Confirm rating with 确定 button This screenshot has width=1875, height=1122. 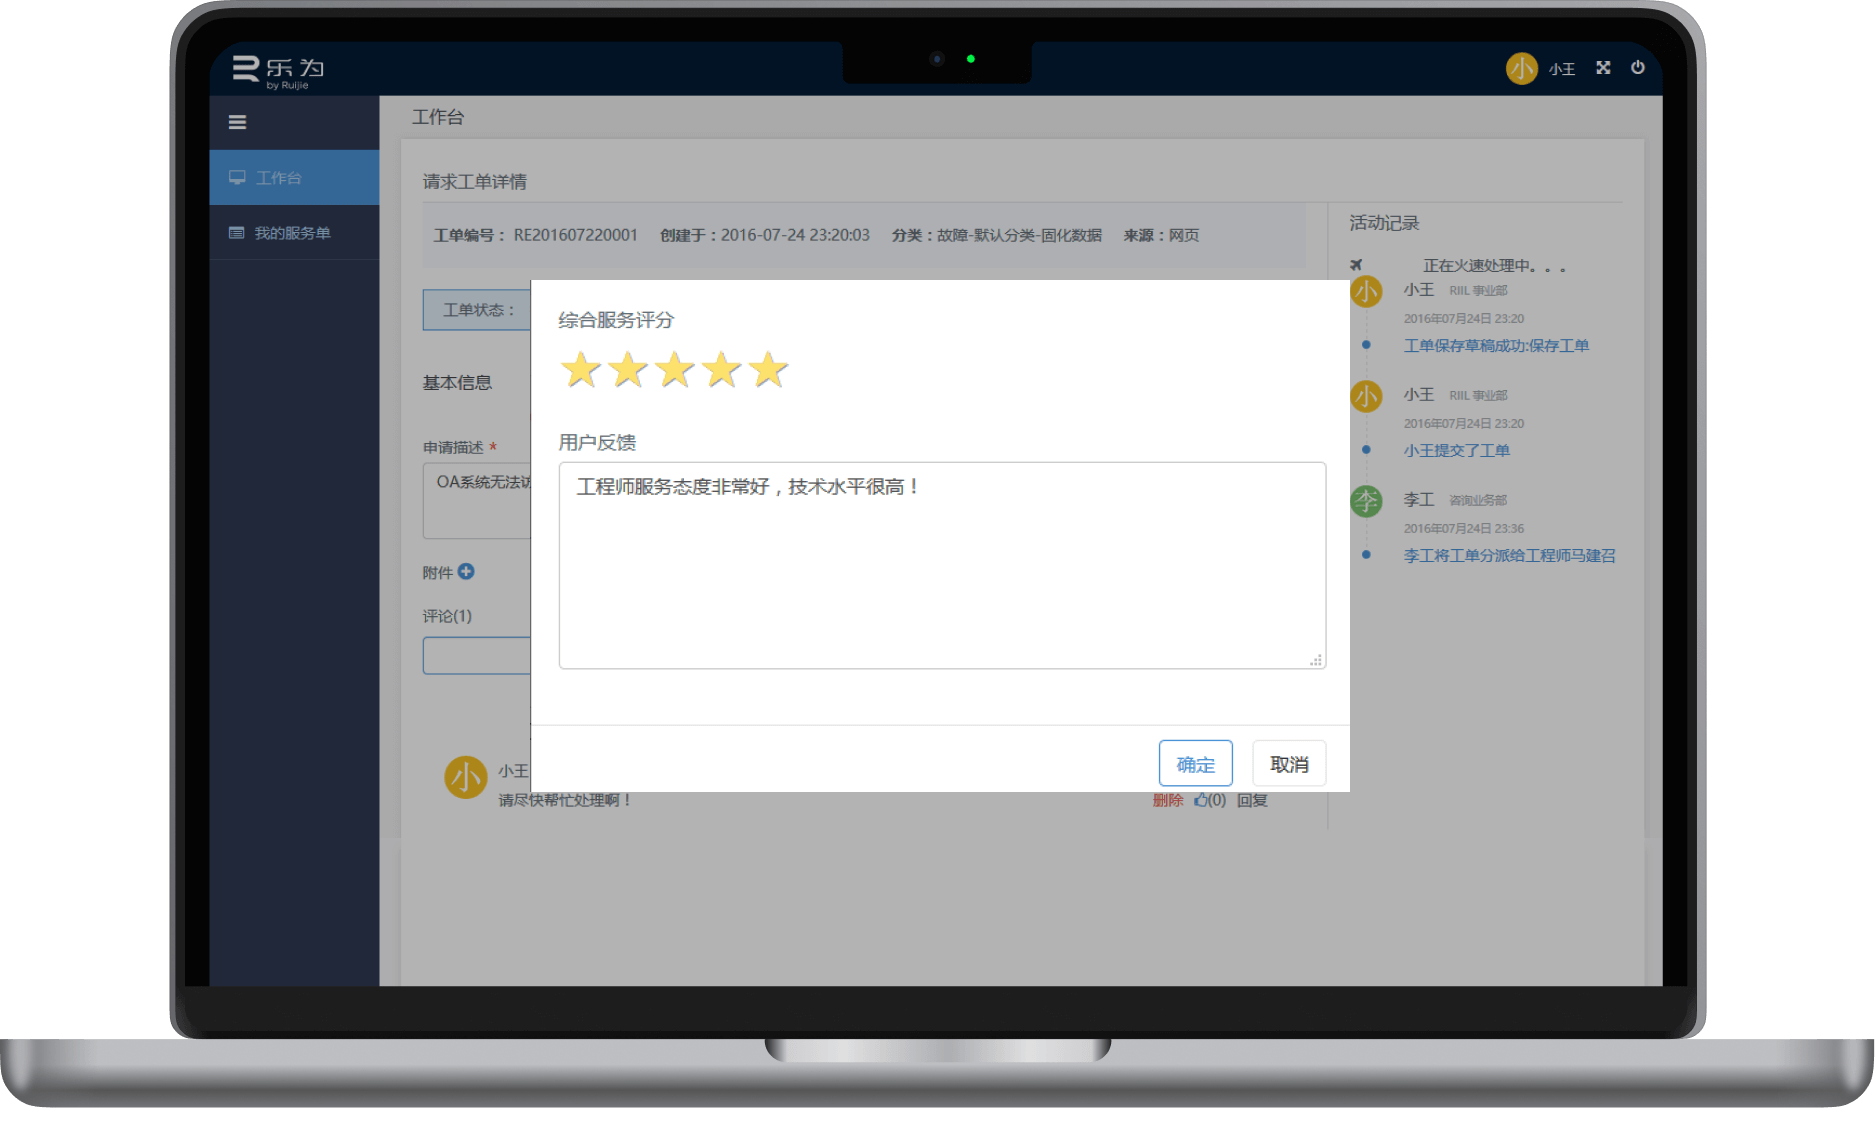pos(1195,764)
